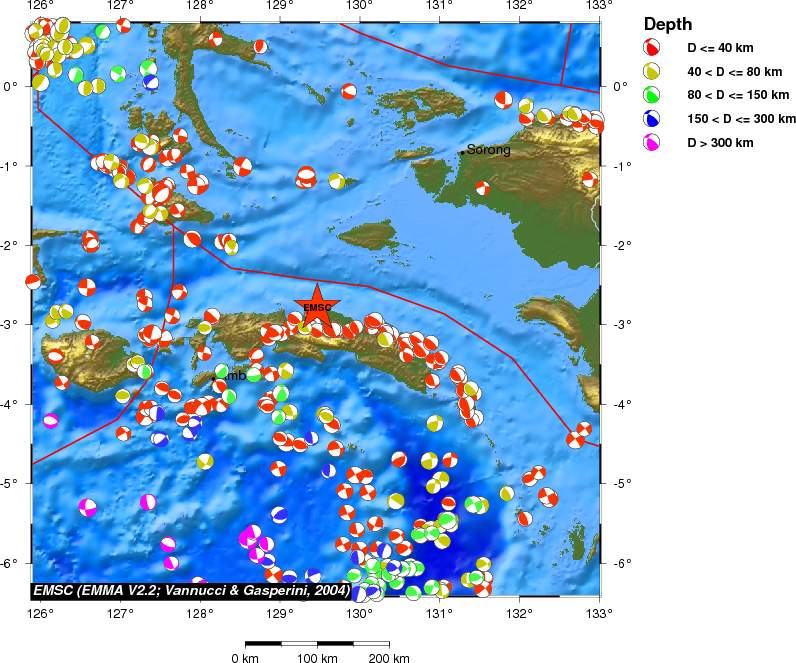
Task: Click the magenta D > 300 km legend symbol
Action: coord(652,143)
